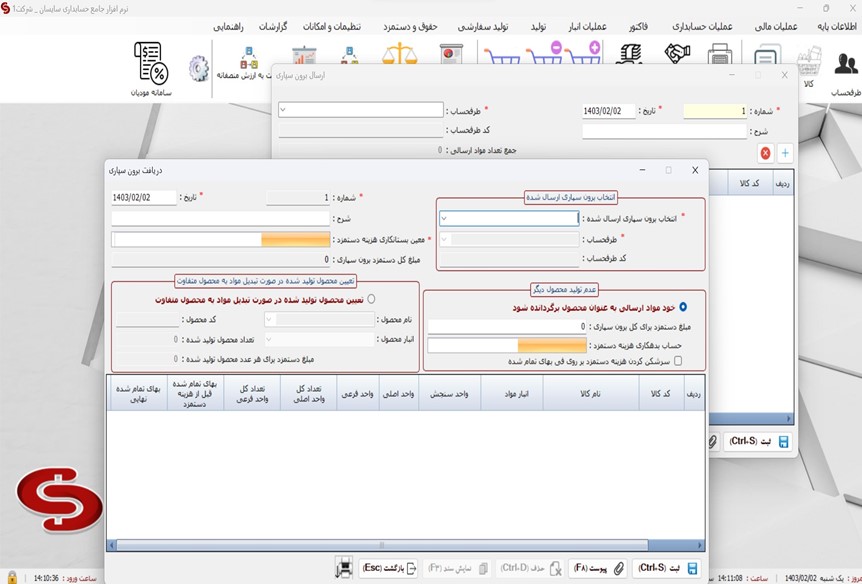Click the printer icon in bottom bar
Viewport: 862px width, 584px height.
tap(344, 568)
